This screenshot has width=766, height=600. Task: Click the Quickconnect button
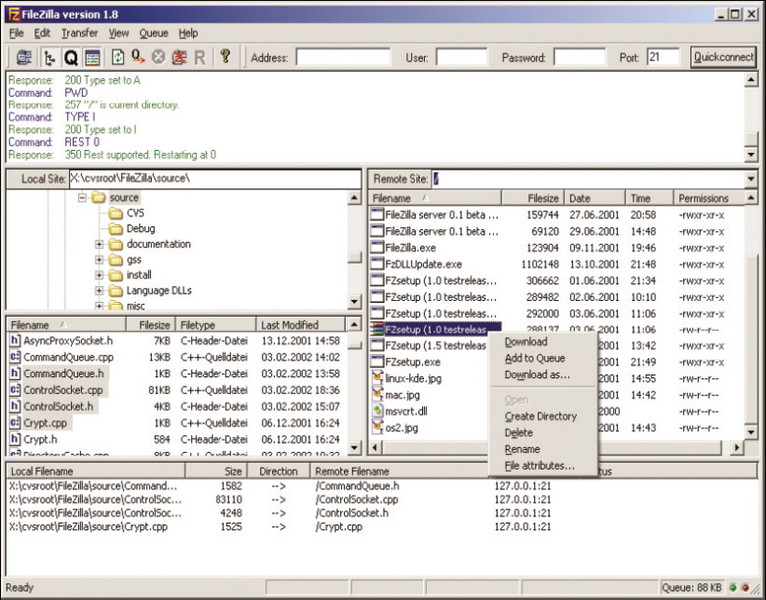pyautogui.click(x=723, y=57)
